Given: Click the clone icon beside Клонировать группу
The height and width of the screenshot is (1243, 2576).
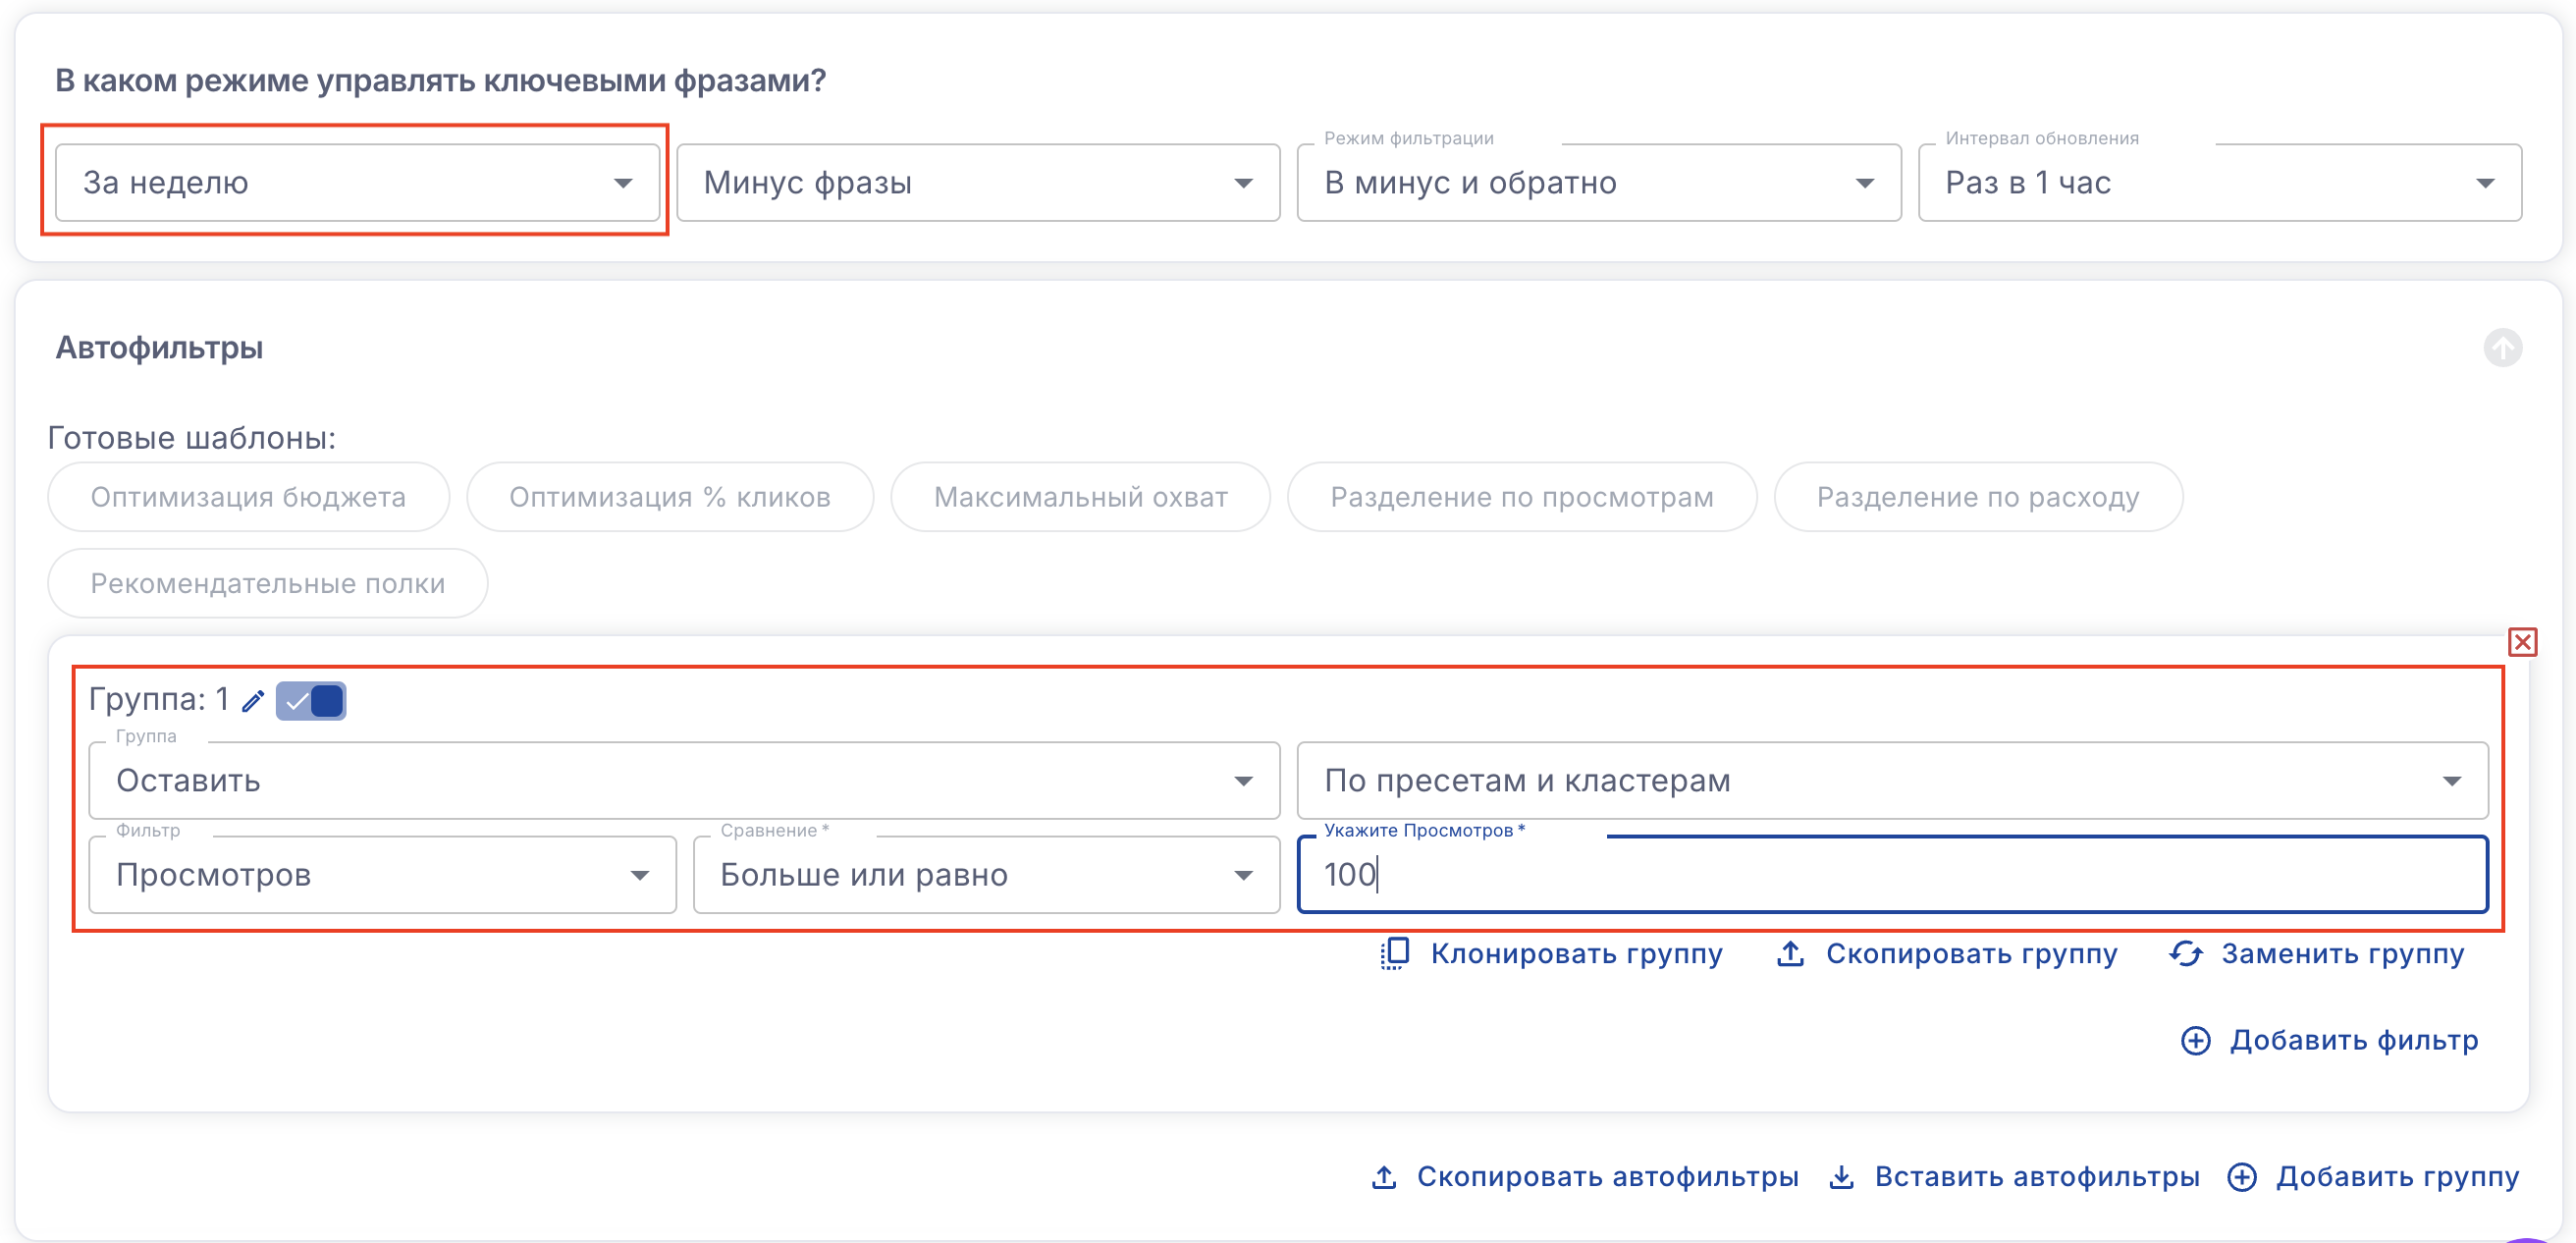Looking at the screenshot, I should point(1394,954).
